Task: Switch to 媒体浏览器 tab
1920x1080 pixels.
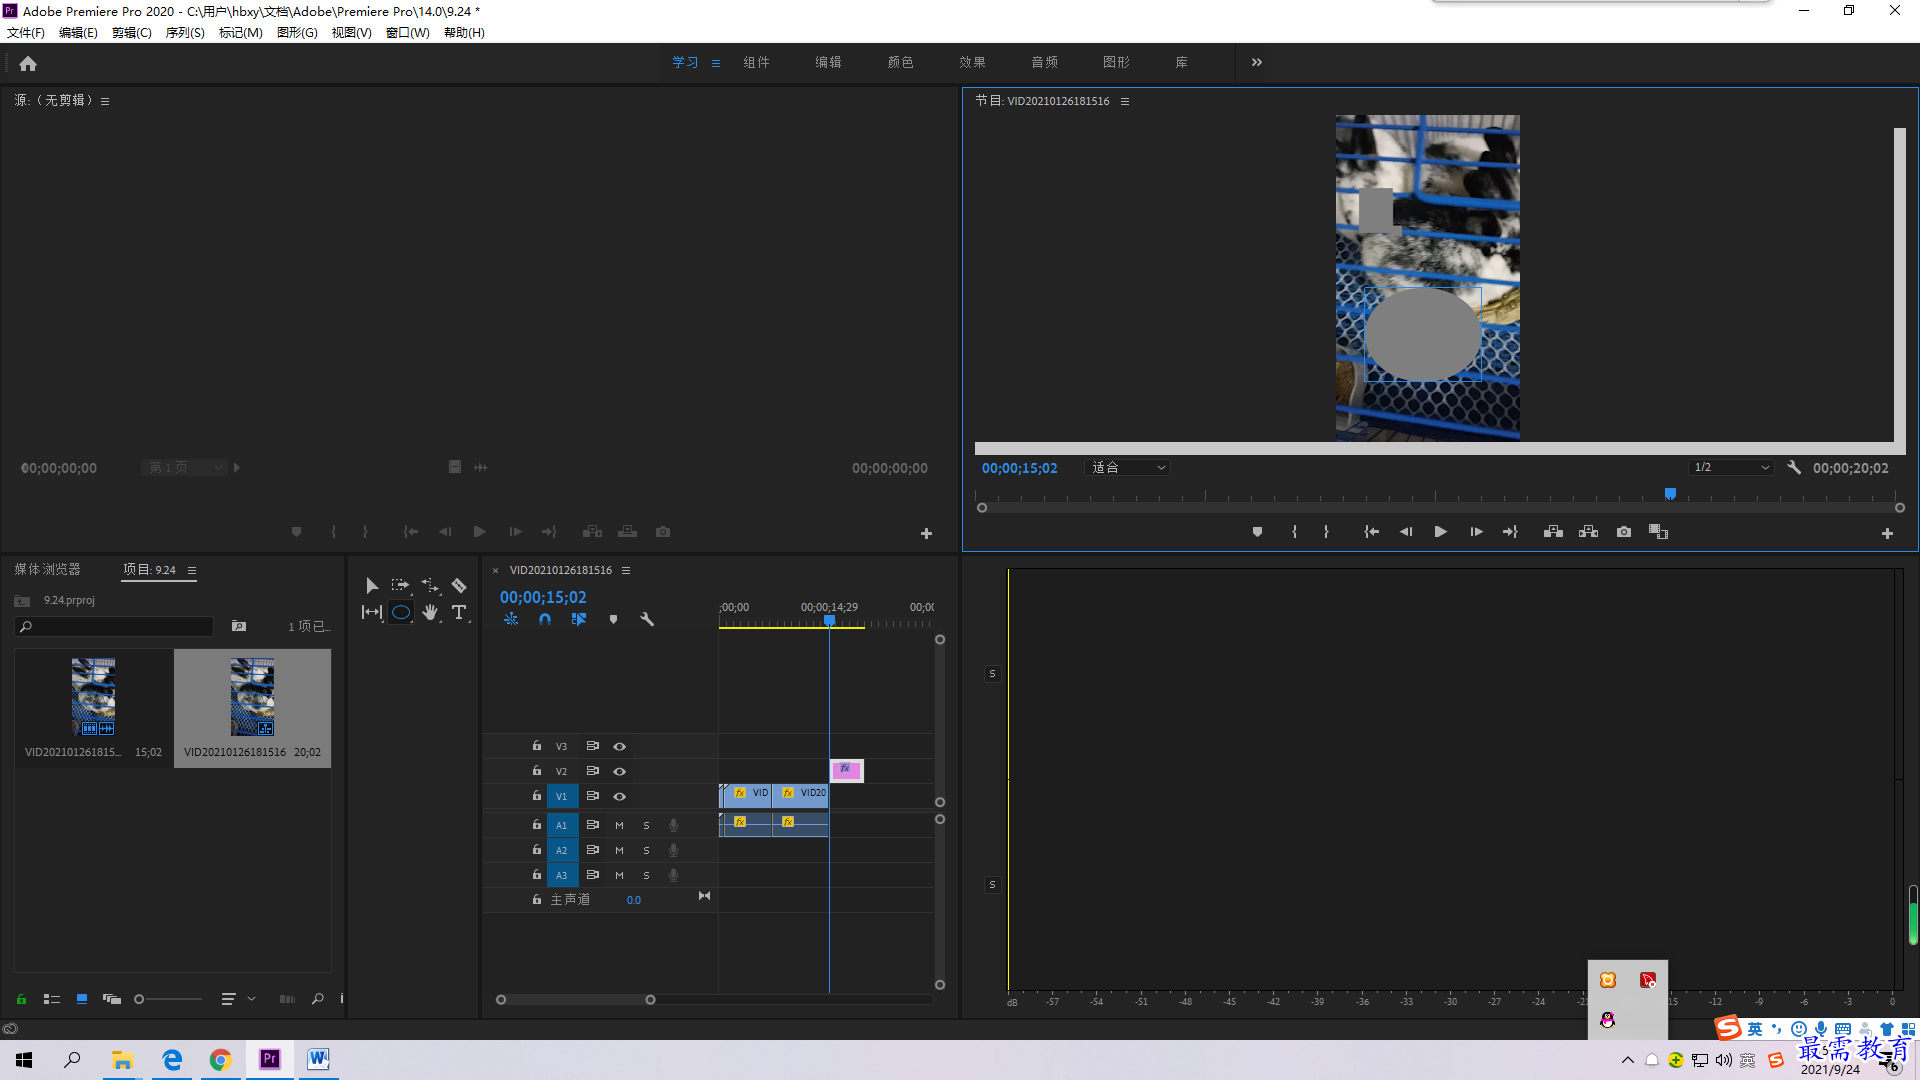Action: point(47,569)
